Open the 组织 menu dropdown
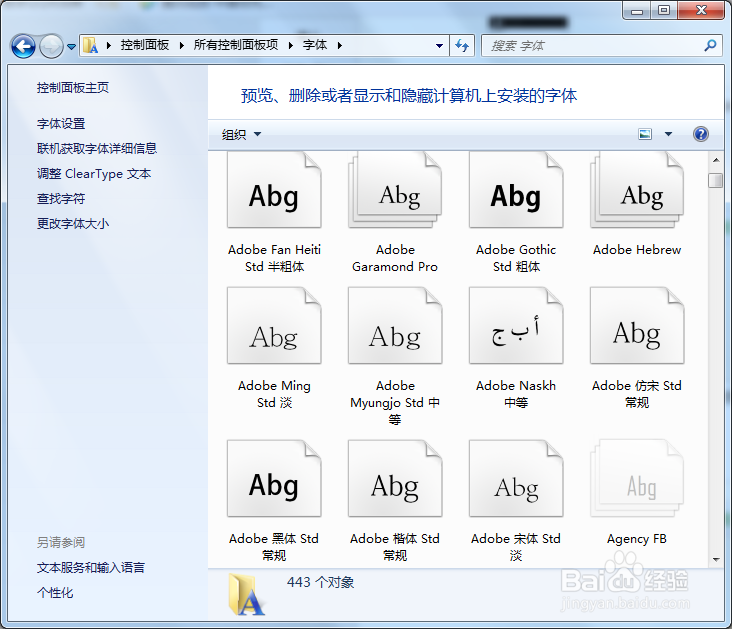The height and width of the screenshot is (629, 732). (241, 135)
